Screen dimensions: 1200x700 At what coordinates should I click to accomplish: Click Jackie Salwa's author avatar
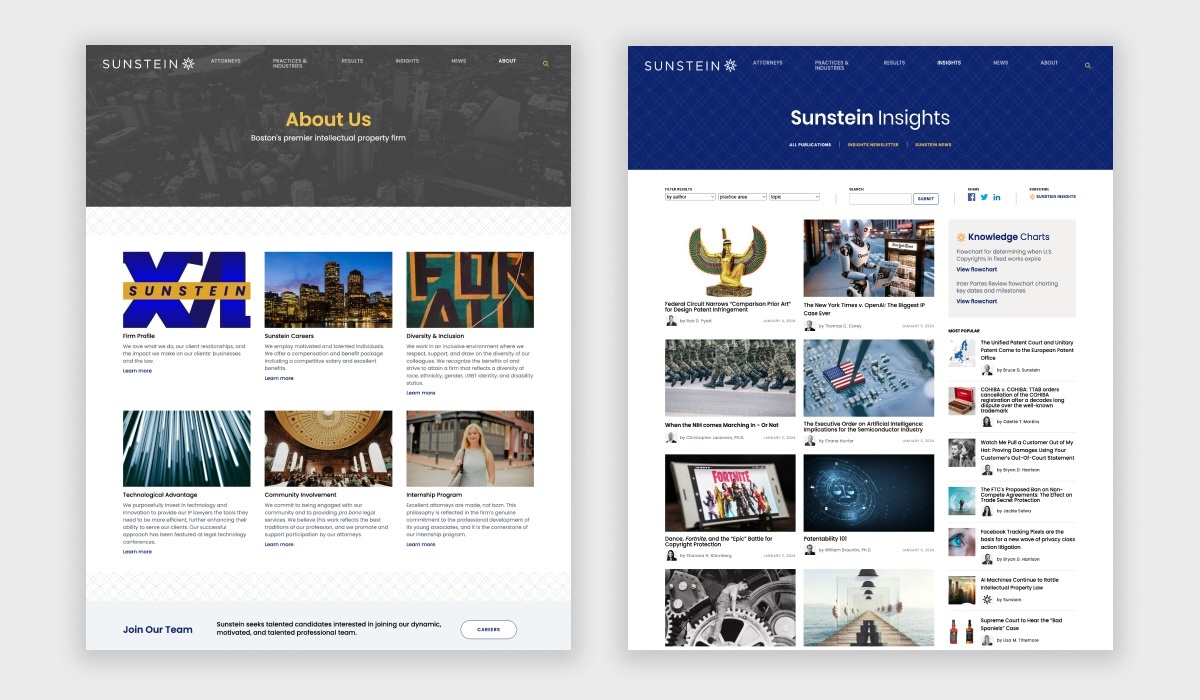(x=987, y=511)
